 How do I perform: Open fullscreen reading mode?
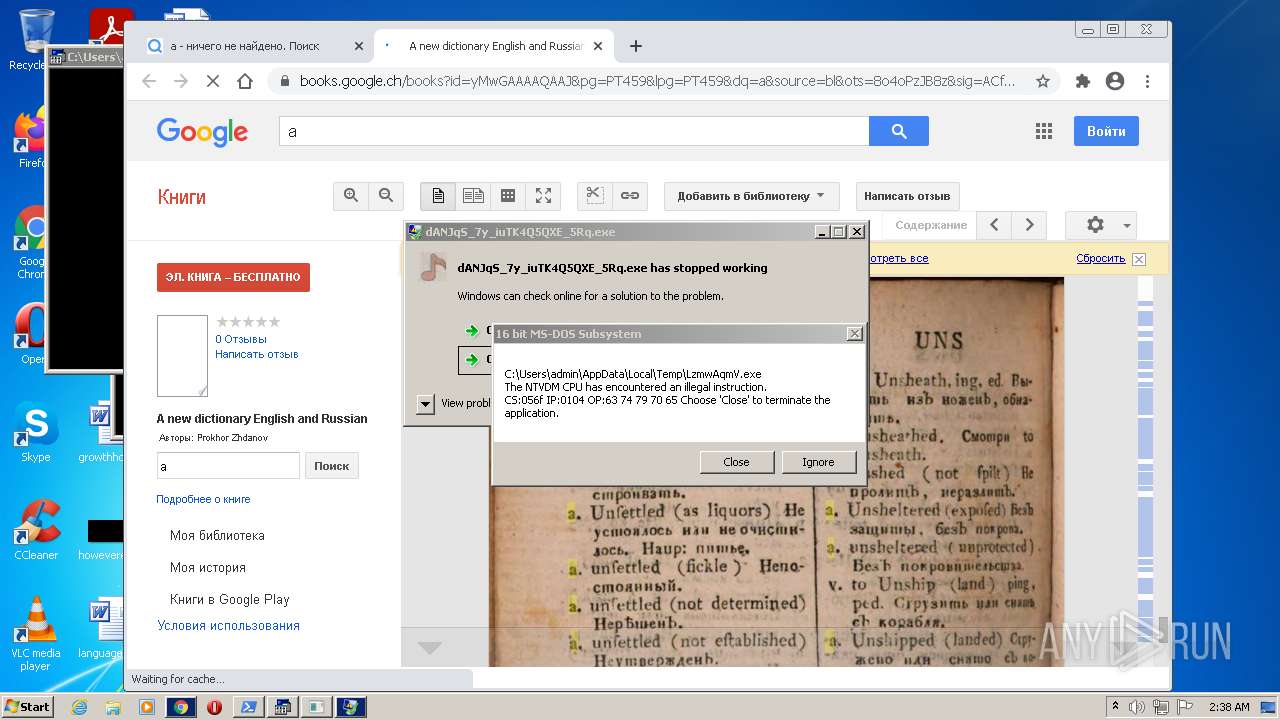click(543, 196)
